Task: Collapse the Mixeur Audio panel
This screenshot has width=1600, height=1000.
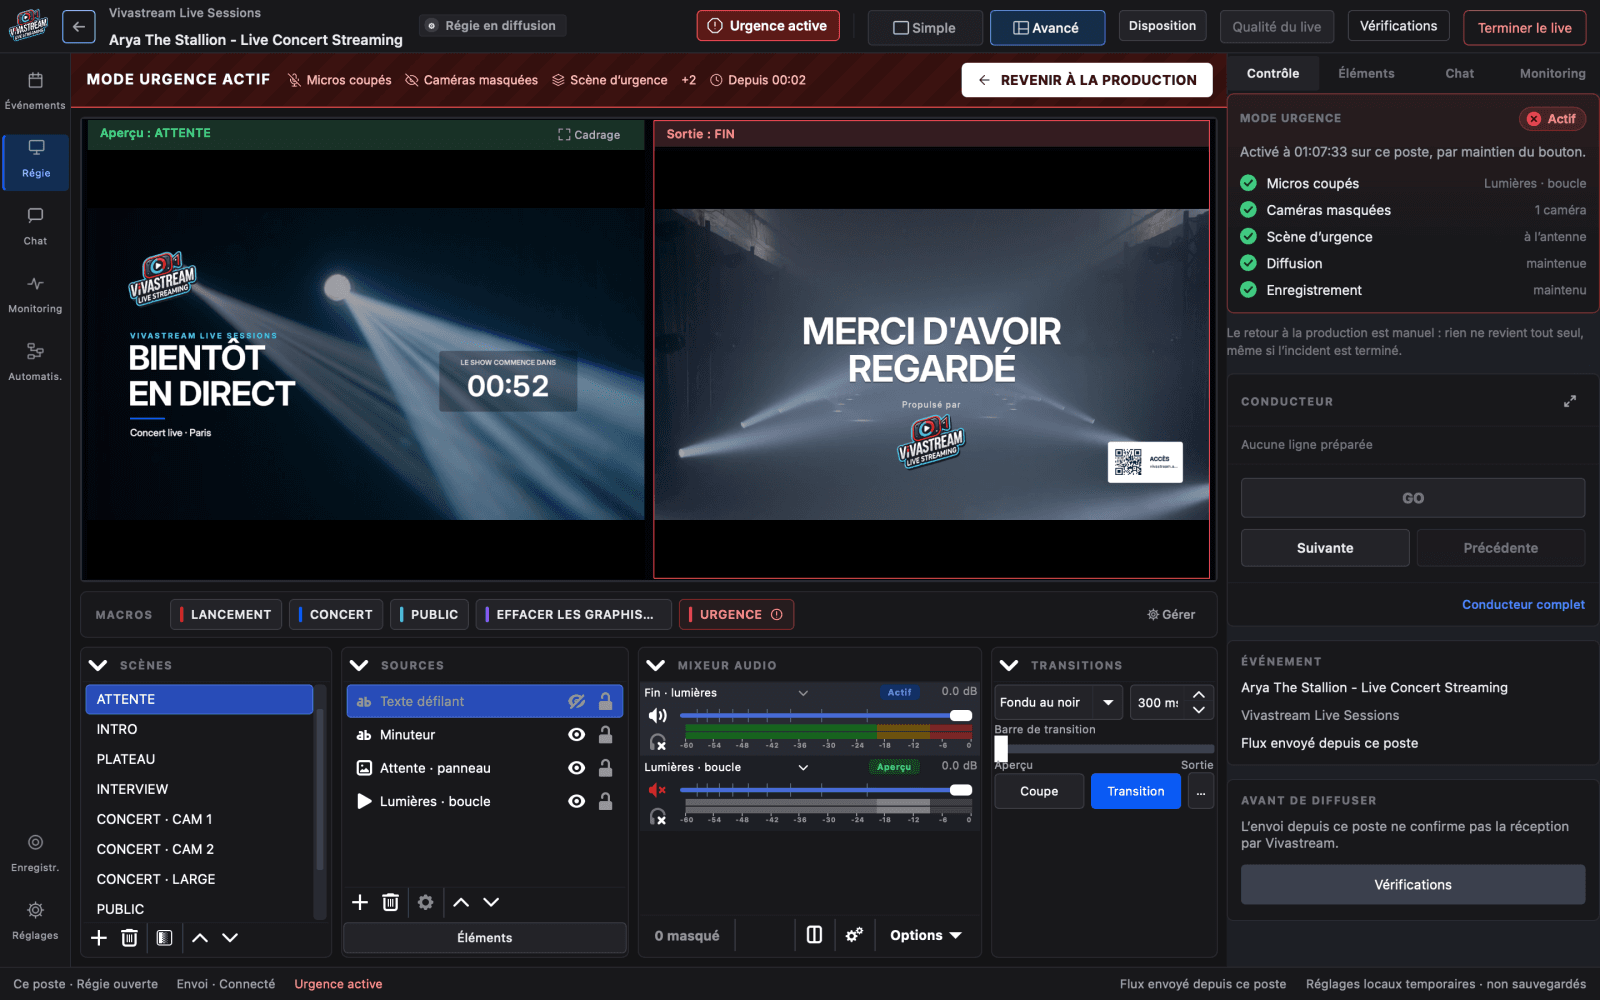Action: pos(656,665)
